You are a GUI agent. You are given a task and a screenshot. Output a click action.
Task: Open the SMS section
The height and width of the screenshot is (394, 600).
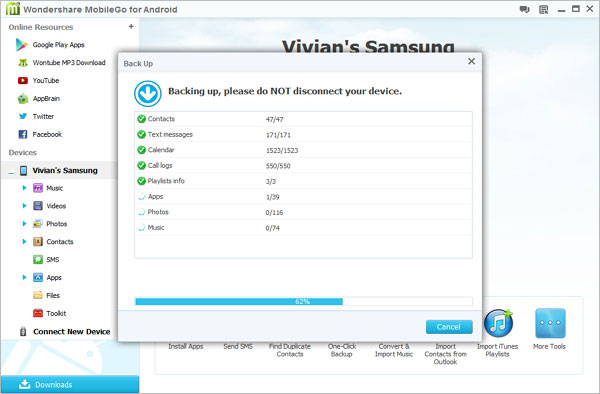[46, 260]
